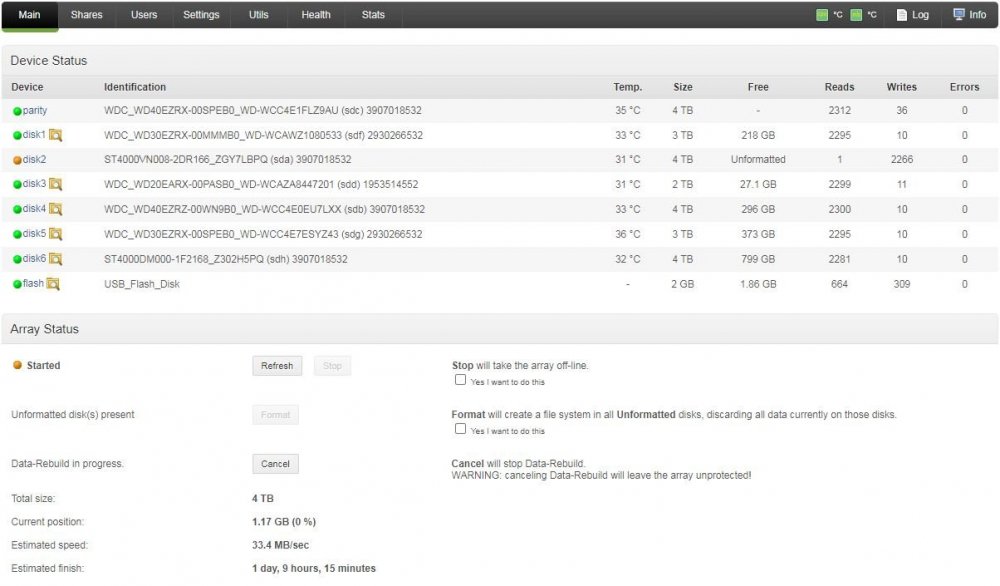Click the Size column header
The width and height of the screenshot is (1000, 586).
pos(682,87)
